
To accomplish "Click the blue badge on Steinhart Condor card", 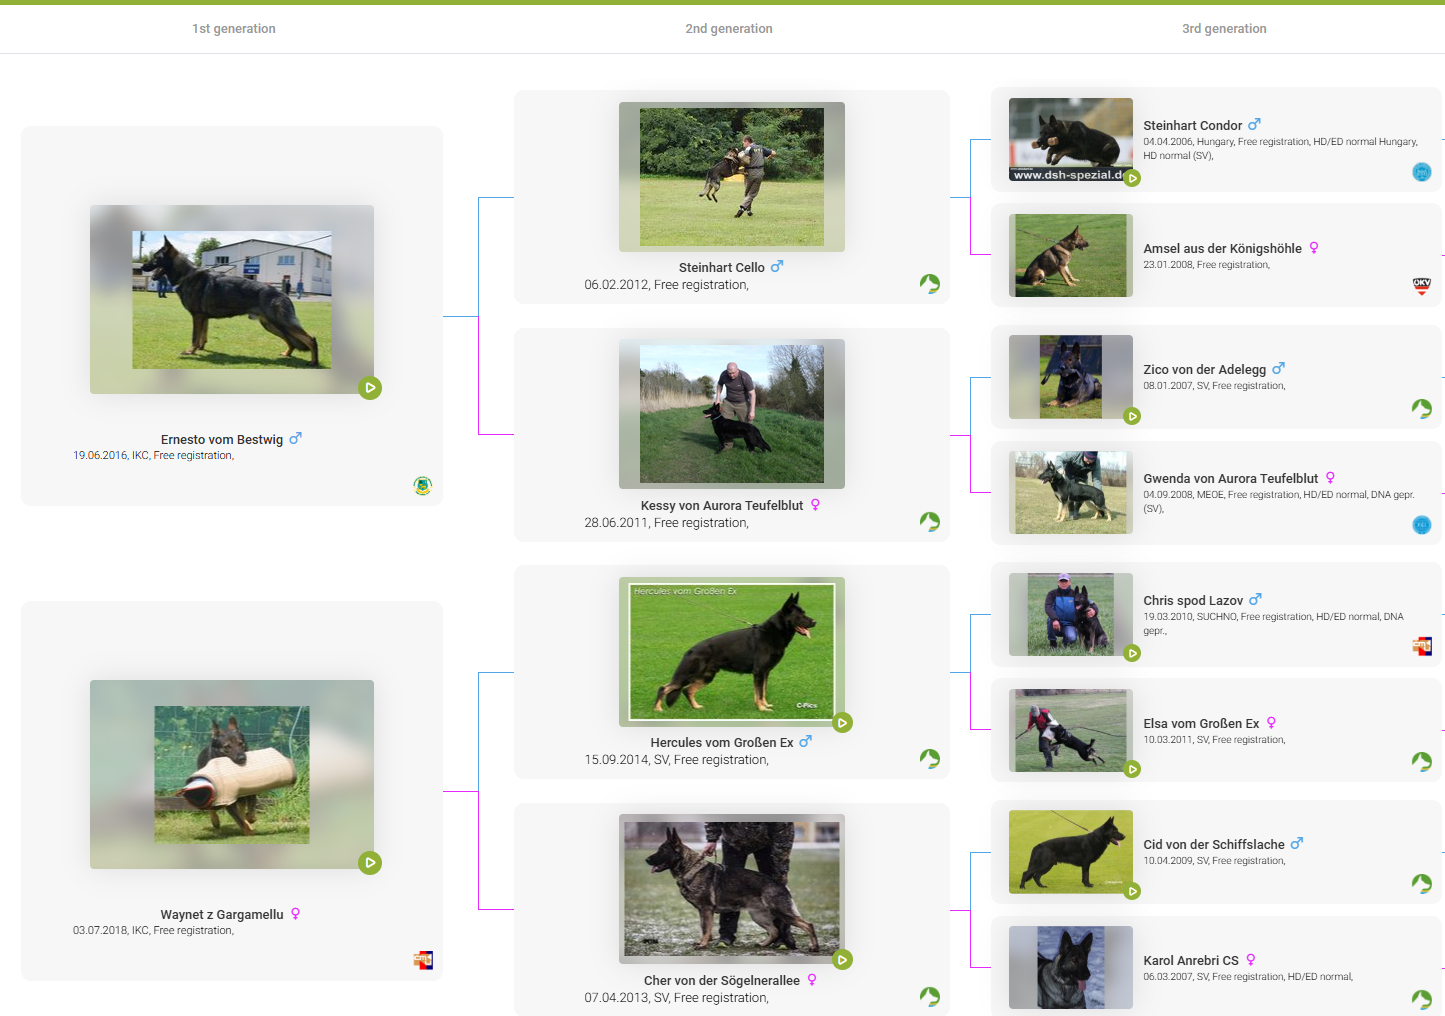I will pos(1421,172).
